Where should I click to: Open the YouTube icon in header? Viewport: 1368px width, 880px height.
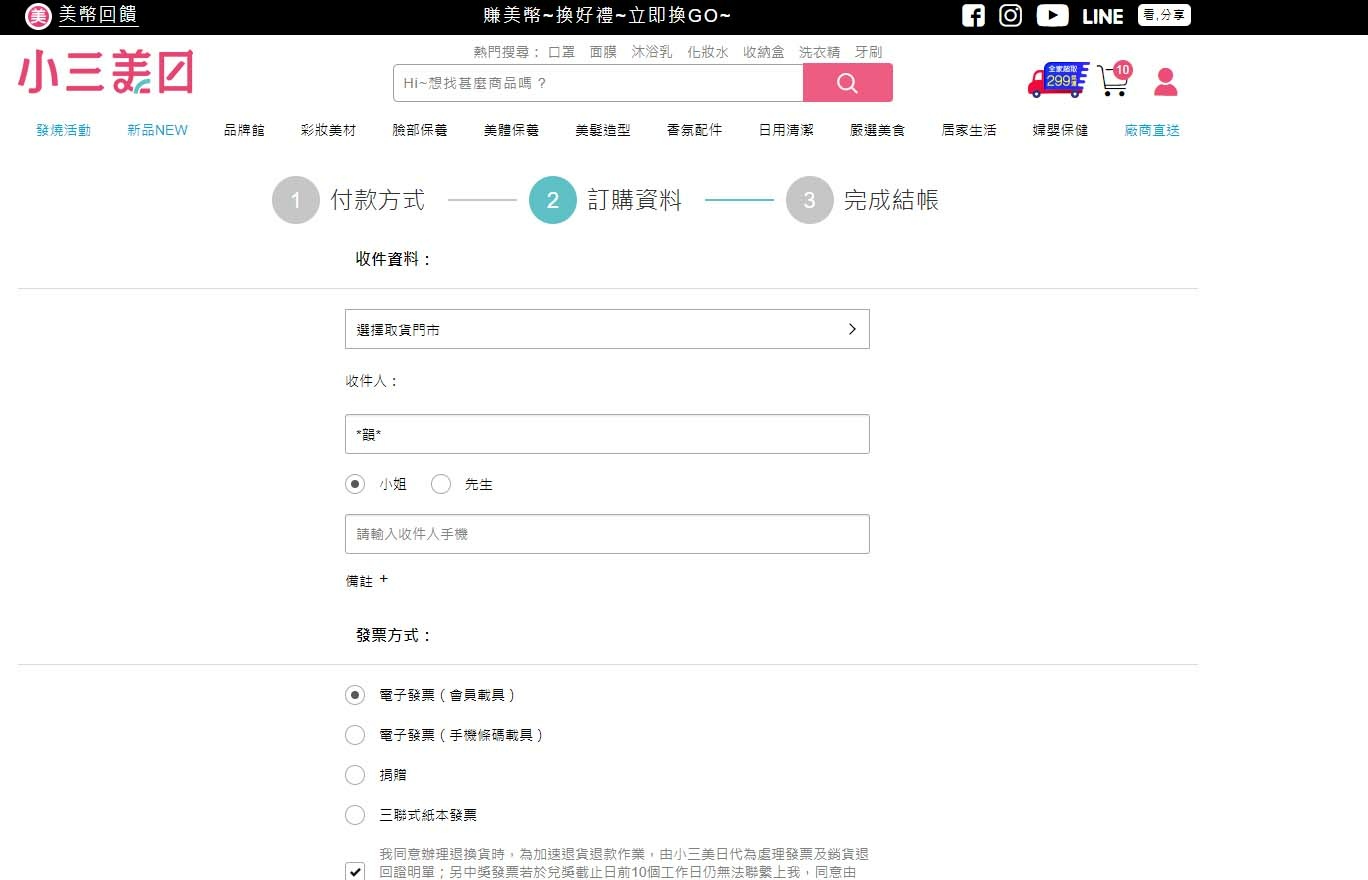[1052, 15]
